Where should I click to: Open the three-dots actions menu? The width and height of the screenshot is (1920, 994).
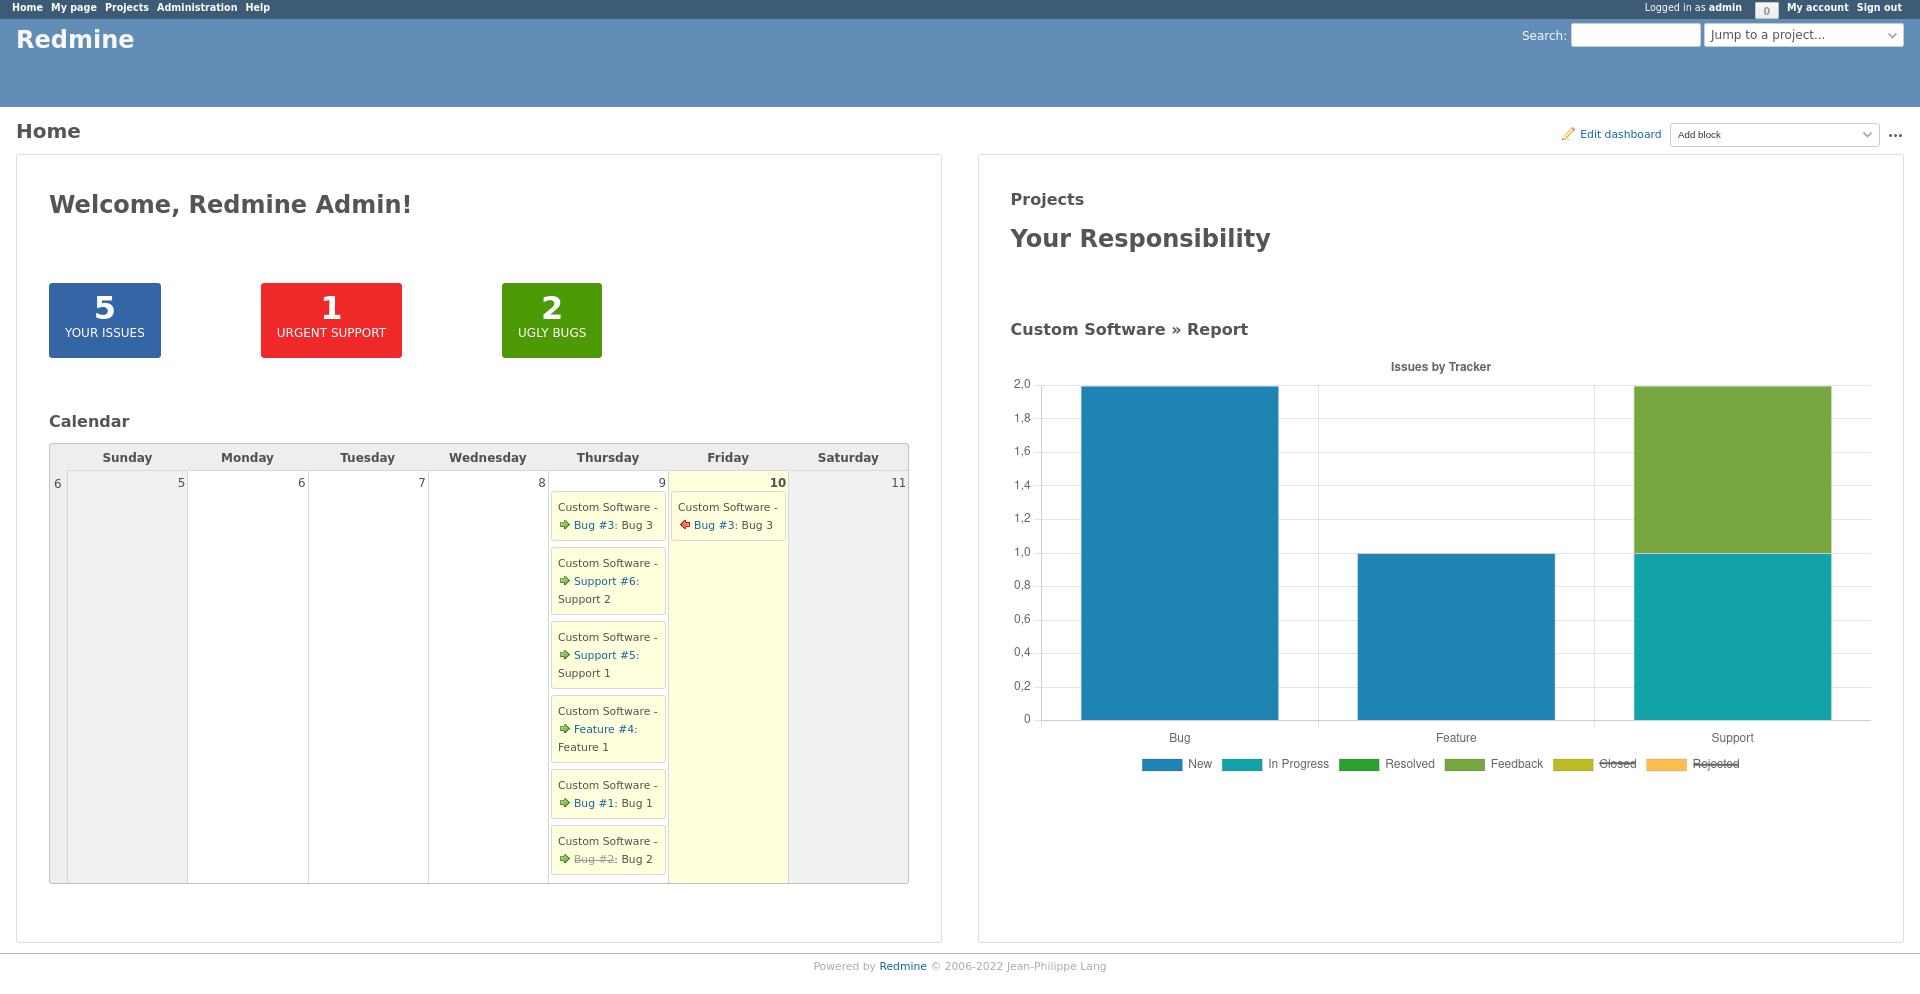pyautogui.click(x=1895, y=135)
